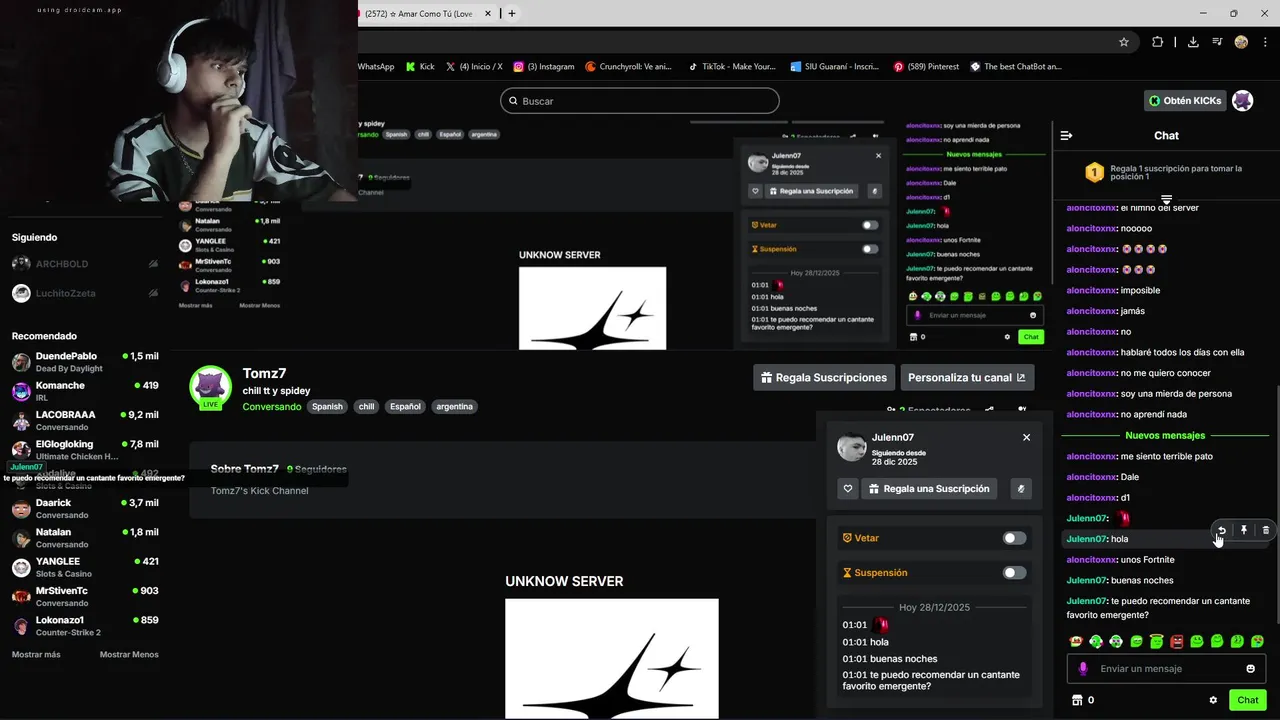Open the SIU Guaraní bookmark
This screenshot has height=720, width=1280.
click(x=834, y=67)
